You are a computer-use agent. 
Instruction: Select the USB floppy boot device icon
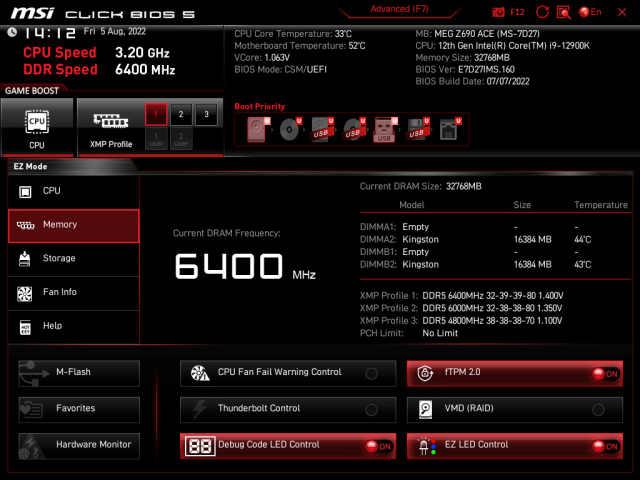tap(418, 130)
